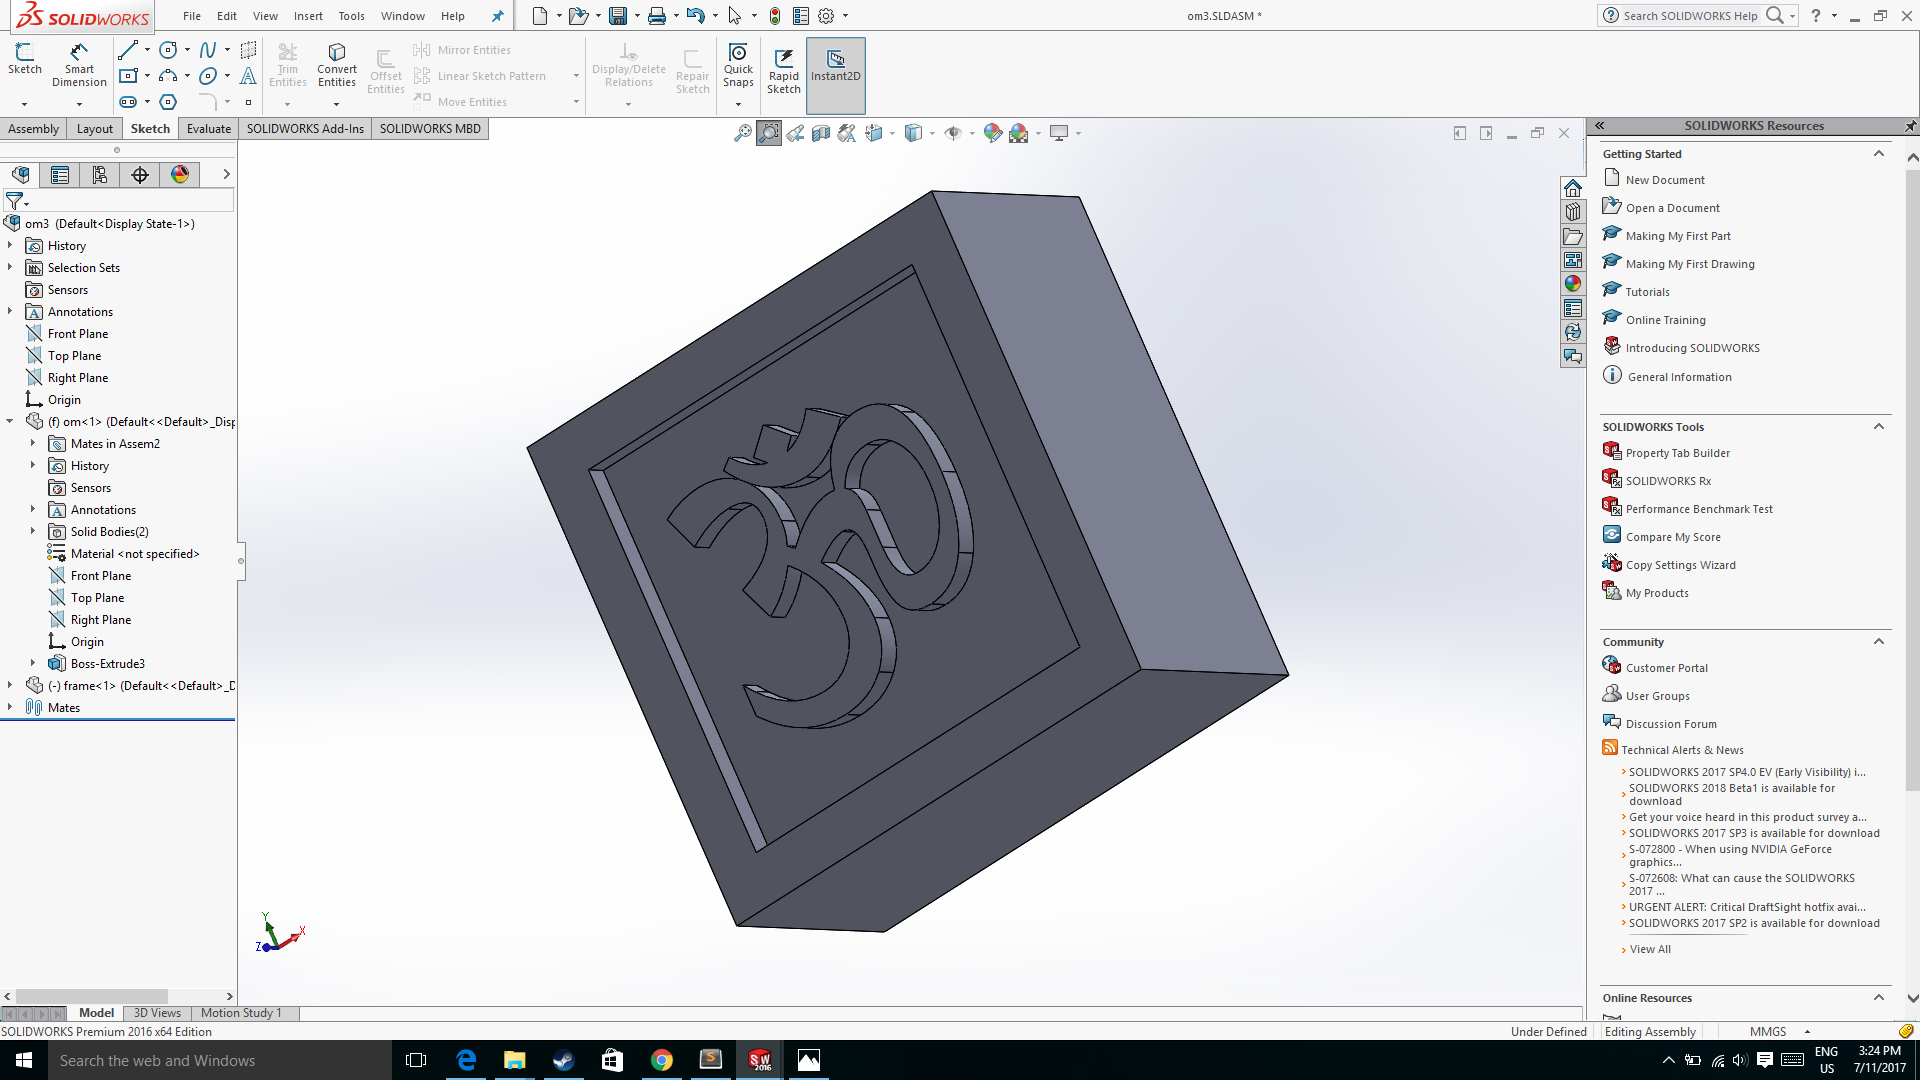The image size is (1920, 1080).
Task: Collapse the SOLIDWORKS Tools section
Action: coord(1878,427)
